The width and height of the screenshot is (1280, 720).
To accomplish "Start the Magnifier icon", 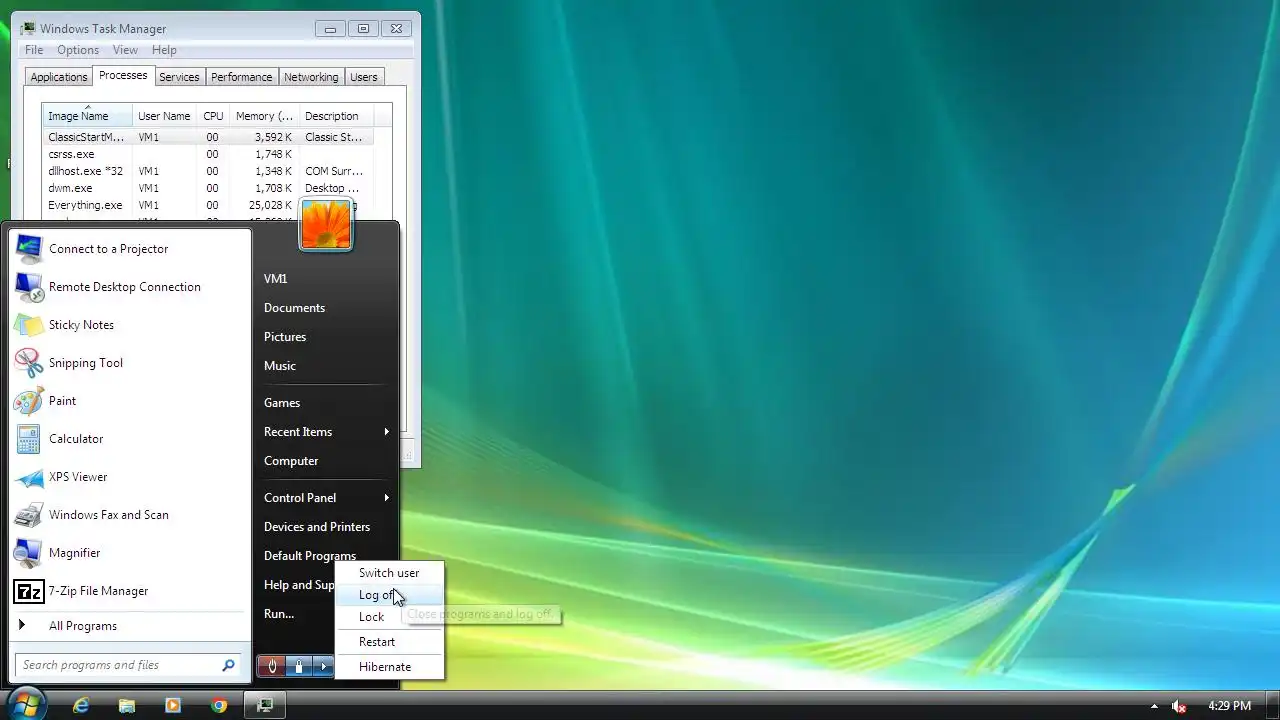I will (29, 553).
